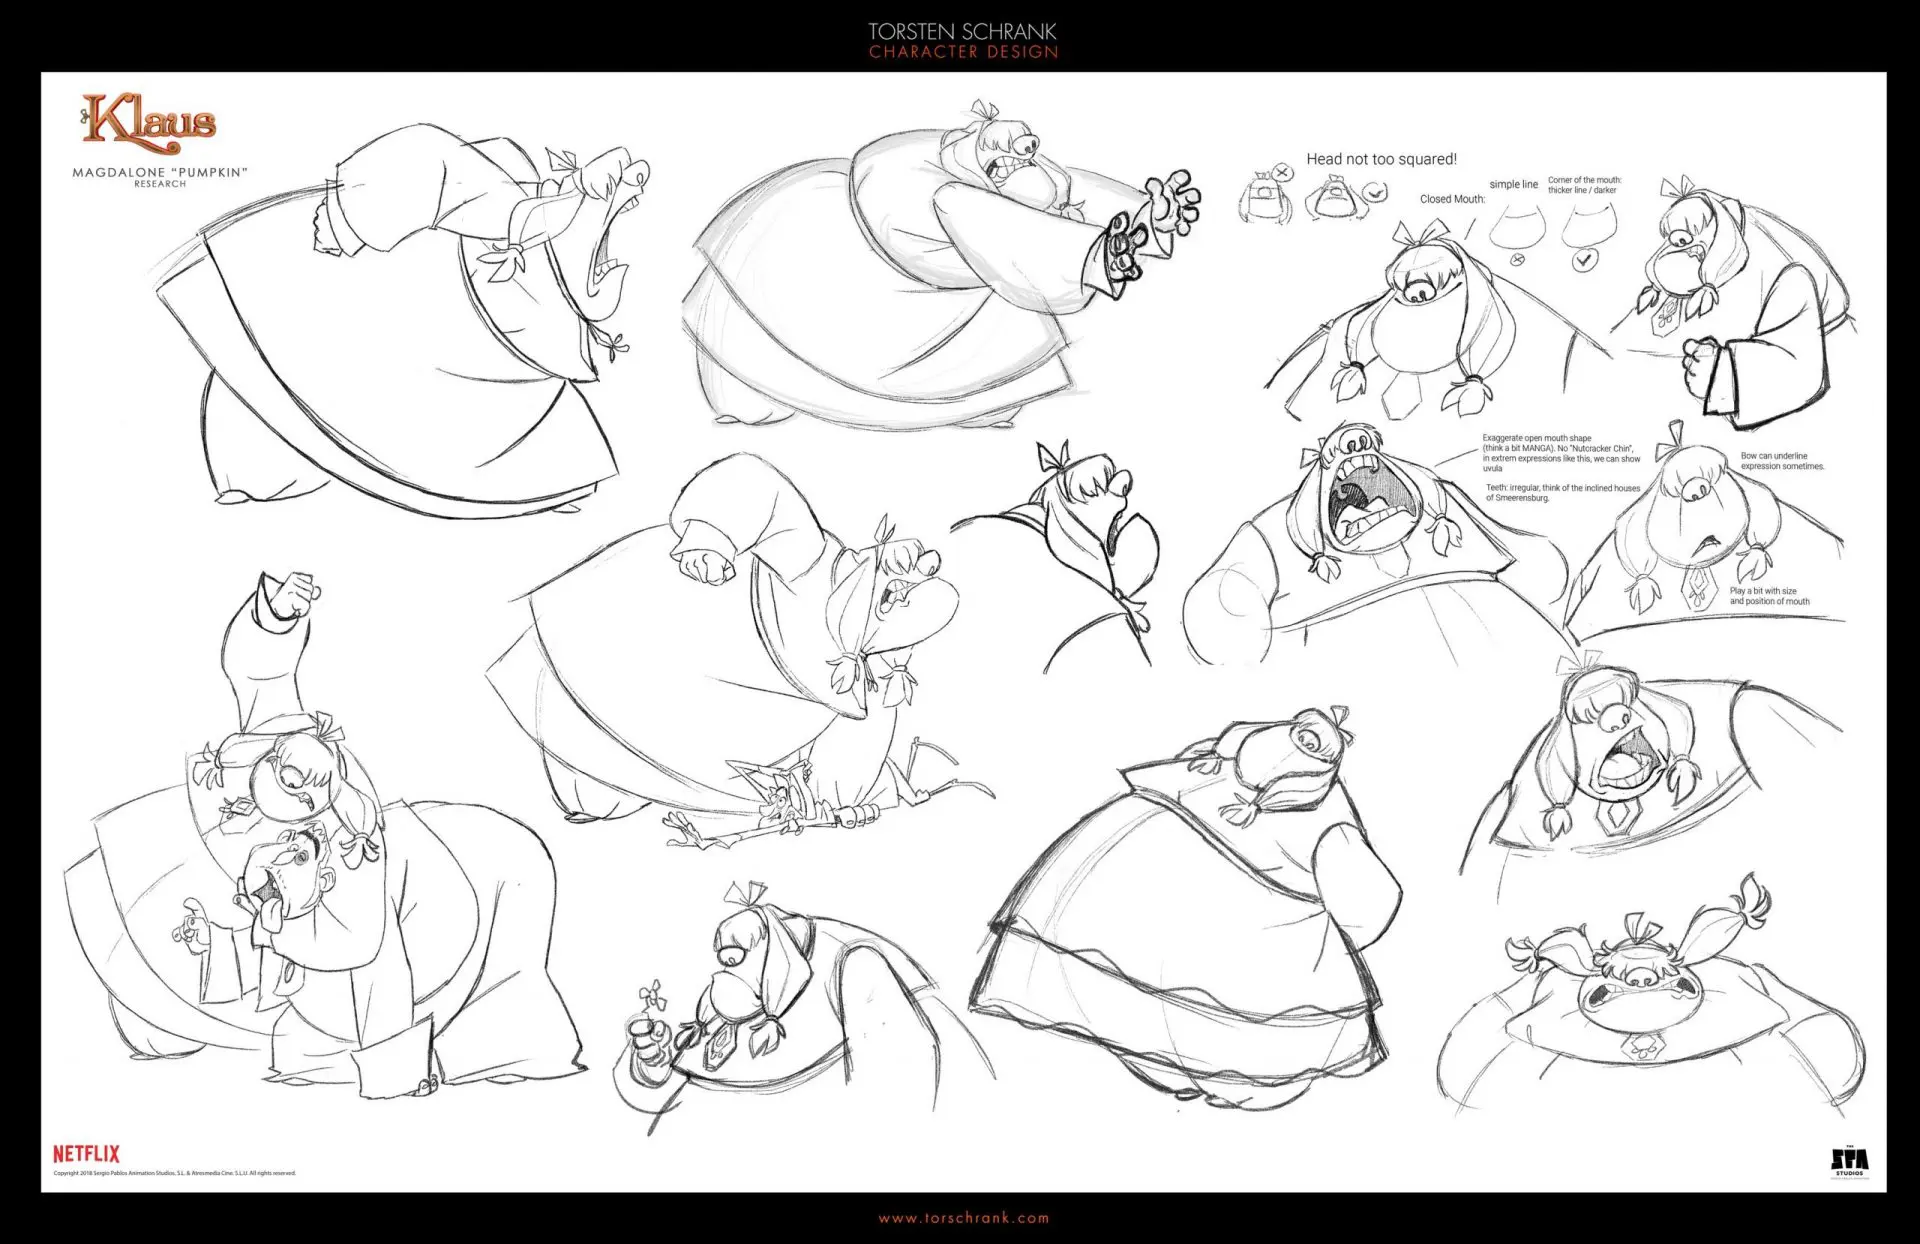This screenshot has height=1244, width=1920.
Task: Click the TORSTEN SCHRANK heading
Action: [963, 32]
